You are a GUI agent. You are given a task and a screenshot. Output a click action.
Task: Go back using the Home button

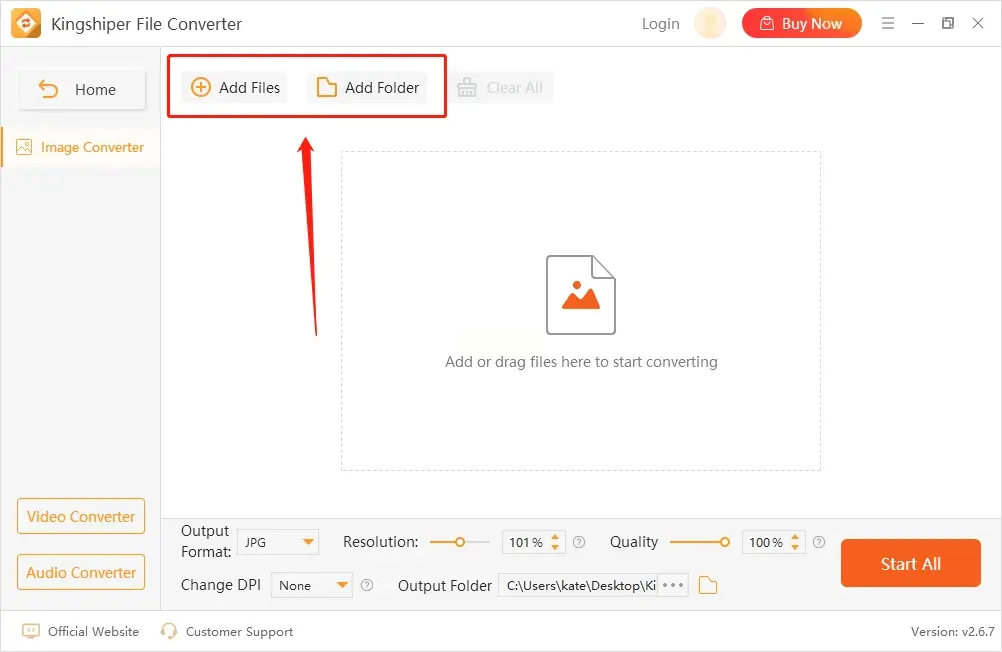click(82, 89)
